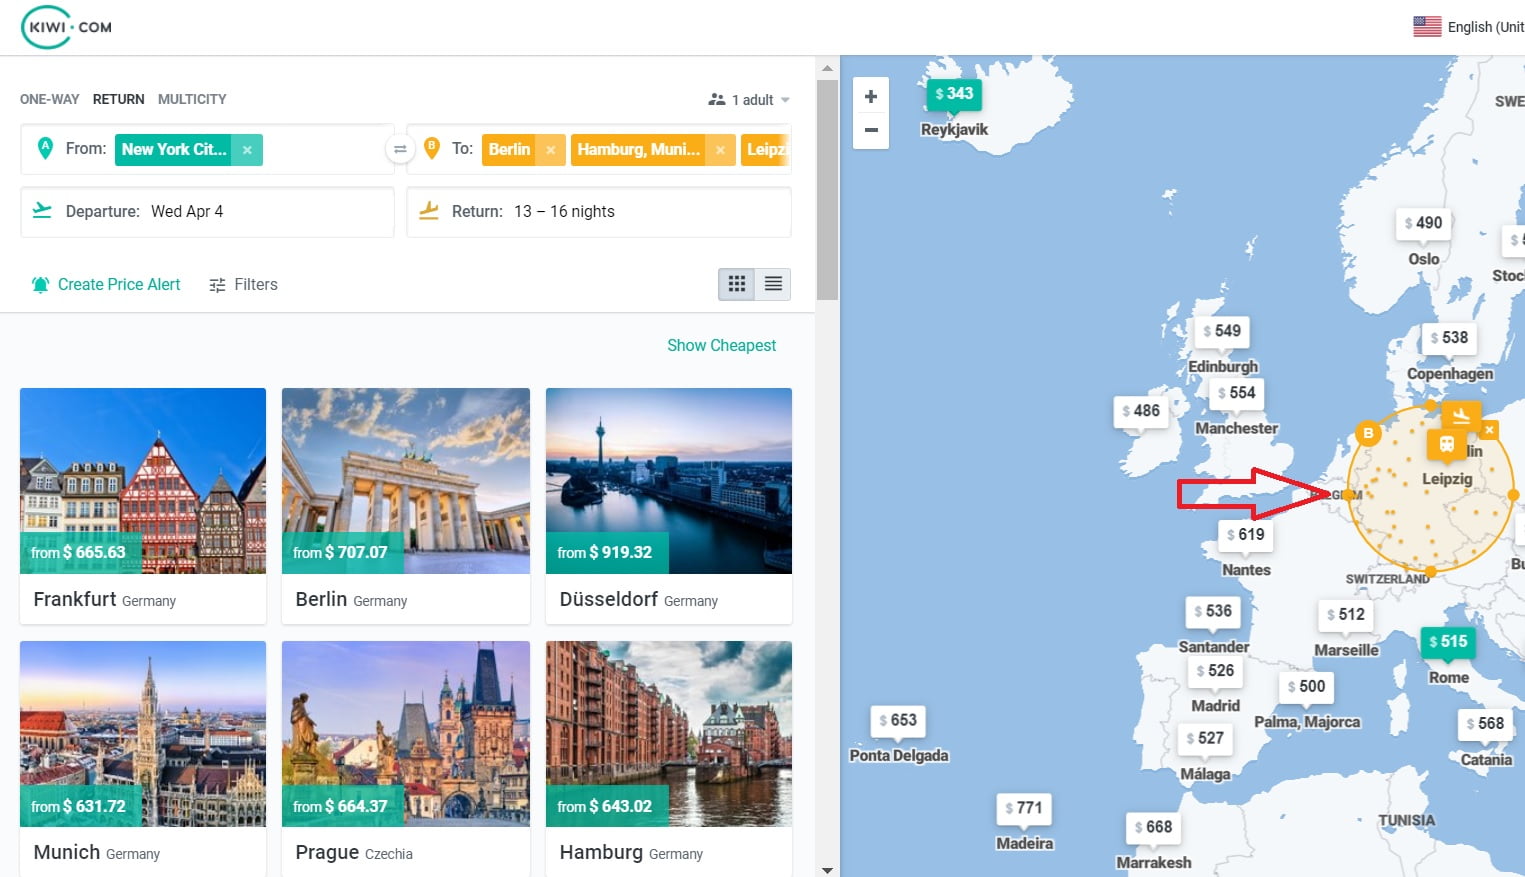Select $500 Palma, Majorca price on map
The width and height of the screenshot is (1525, 877).
click(x=1306, y=687)
